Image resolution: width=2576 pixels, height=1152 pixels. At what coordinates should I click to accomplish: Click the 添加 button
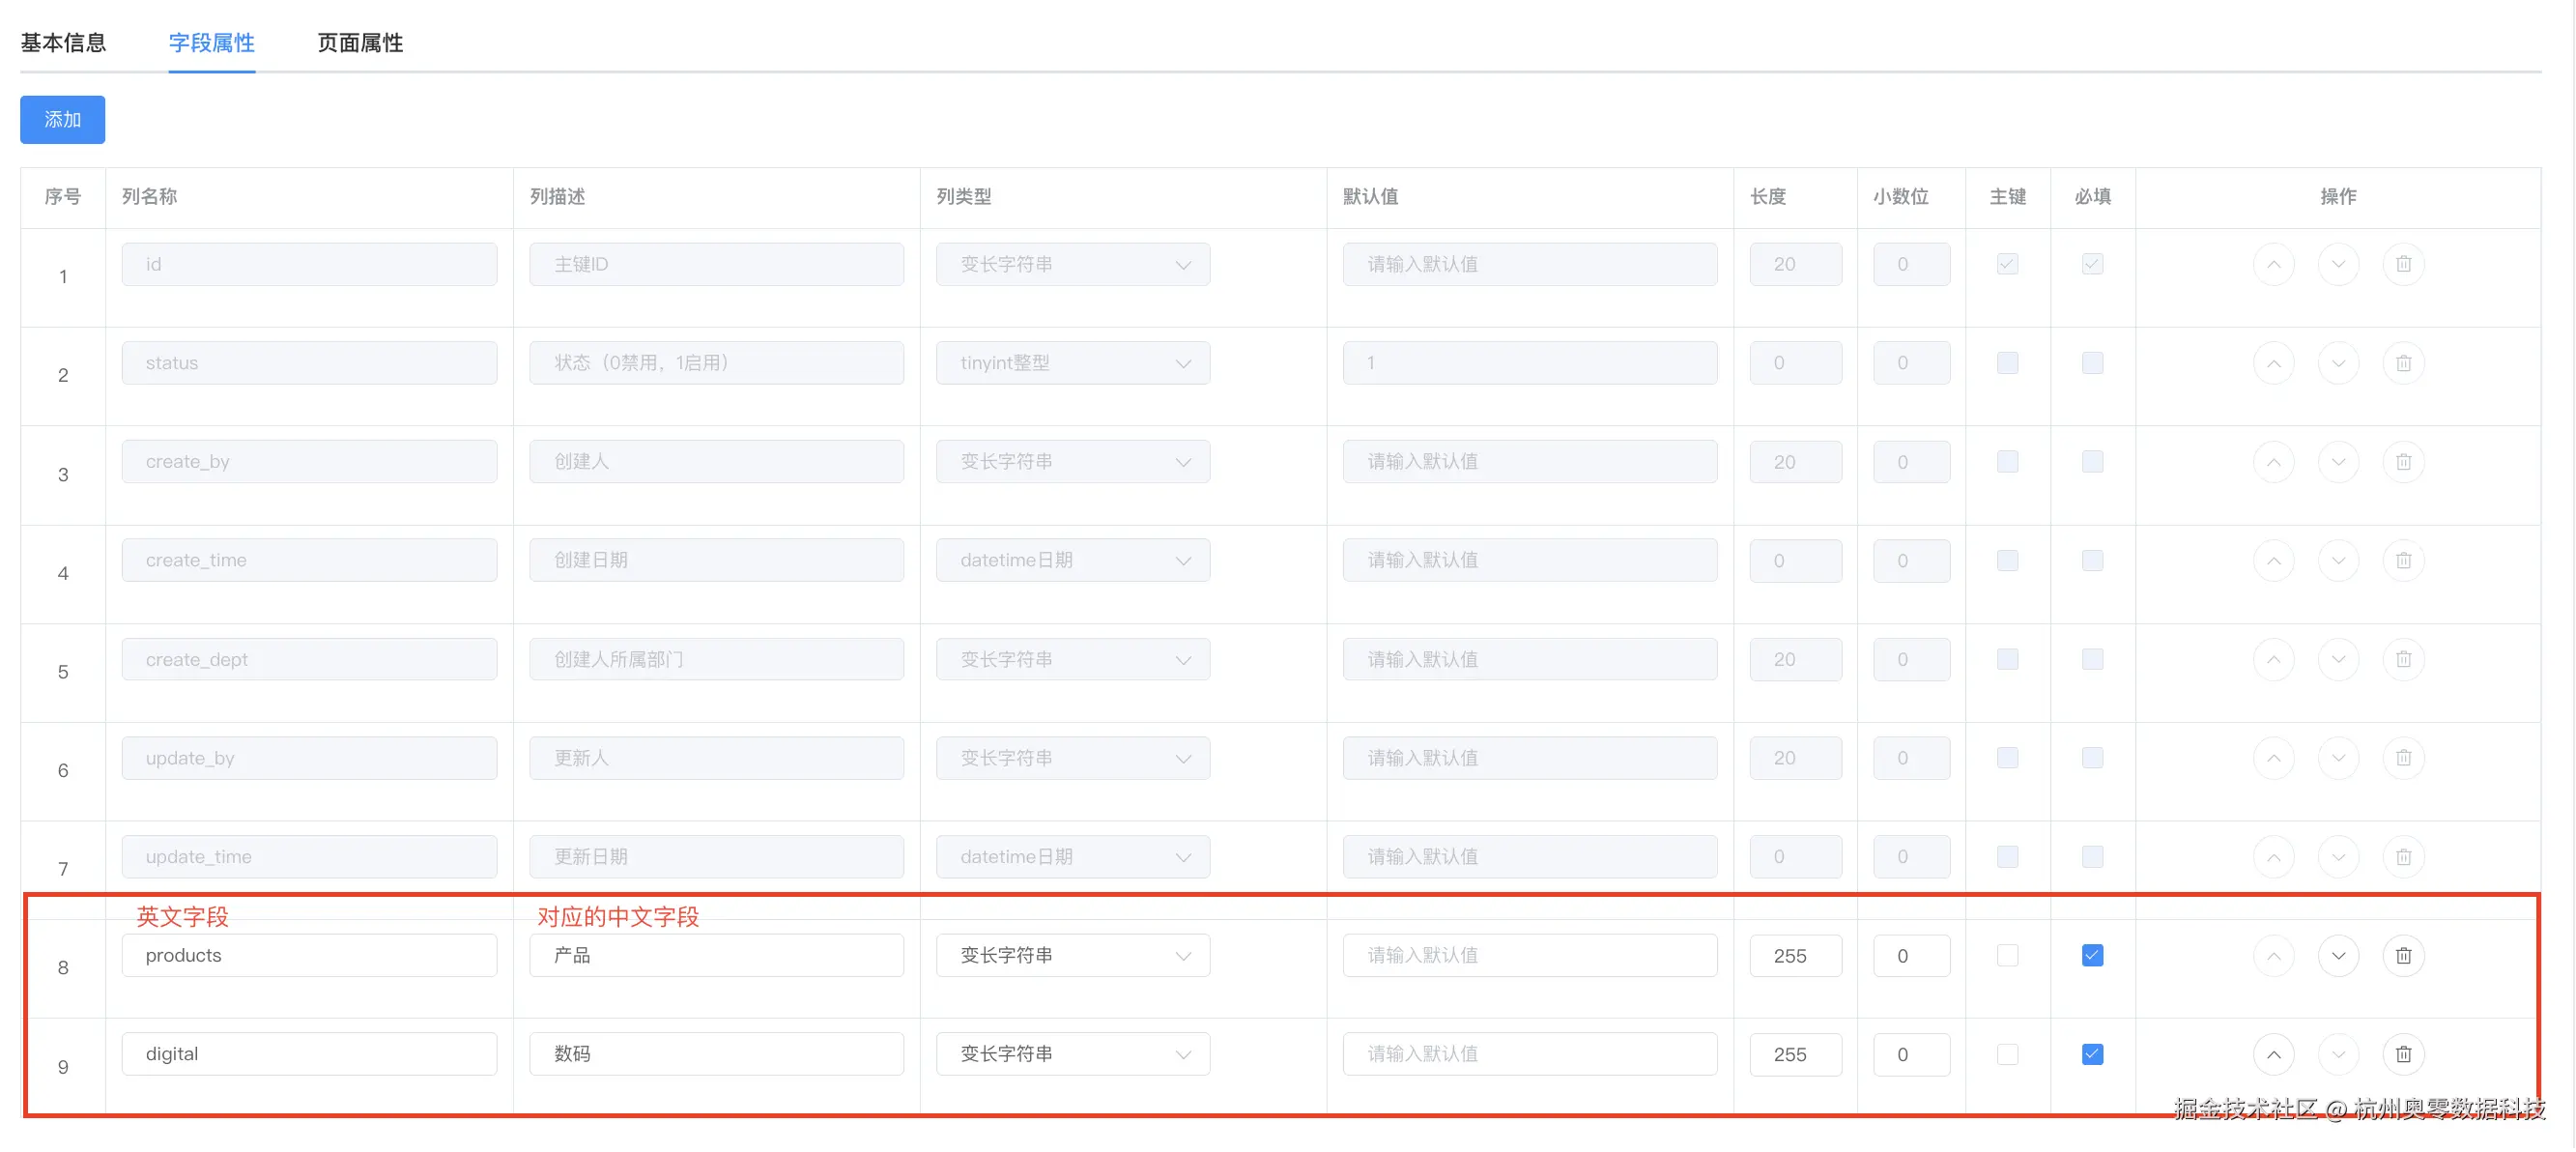click(62, 120)
